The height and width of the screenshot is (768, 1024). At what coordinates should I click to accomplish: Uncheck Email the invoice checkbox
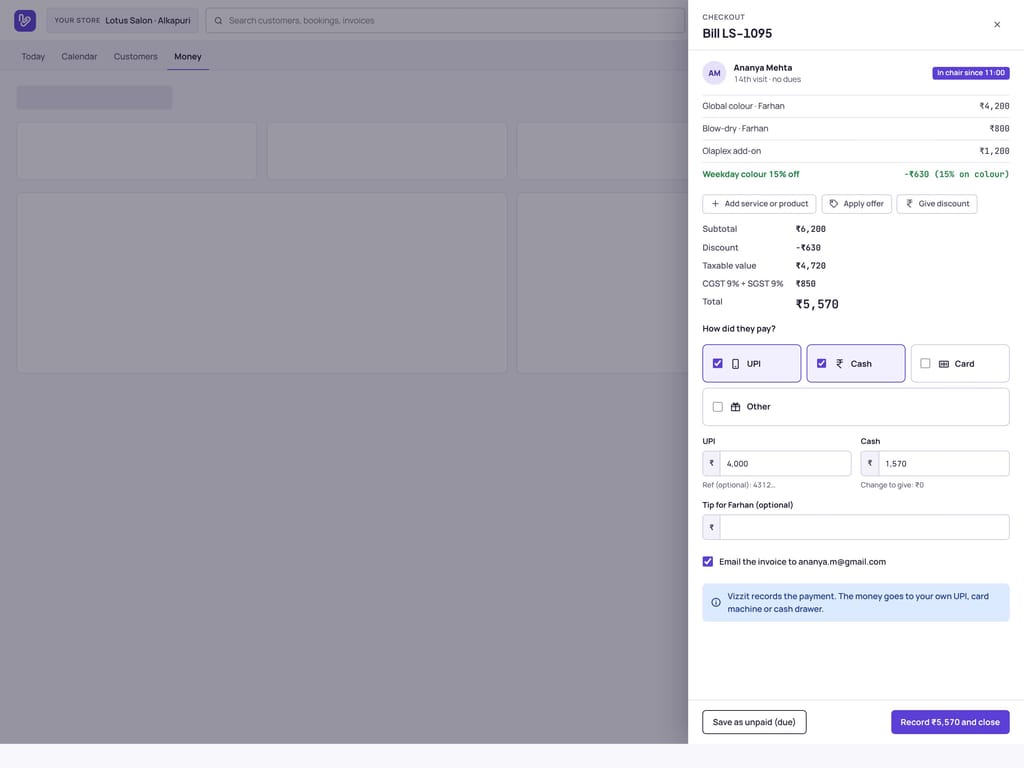(707, 562)
